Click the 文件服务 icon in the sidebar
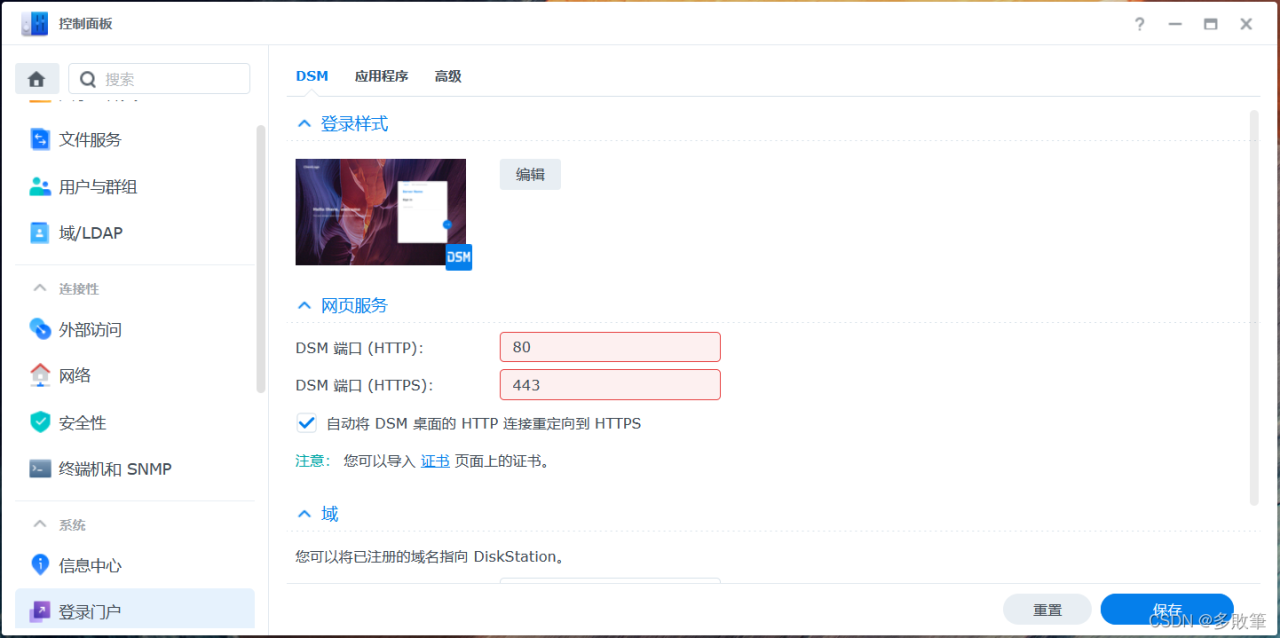This screenshot has height=638, width=1280. [x=40, y=140]
